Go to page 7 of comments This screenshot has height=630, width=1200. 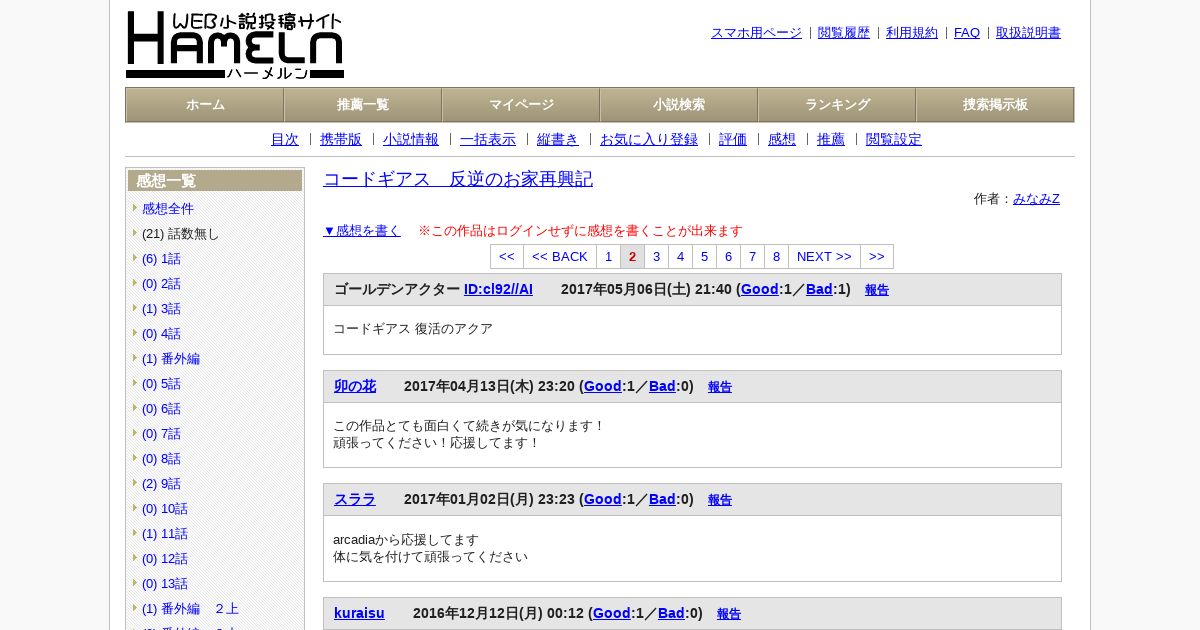pos(752,257)
